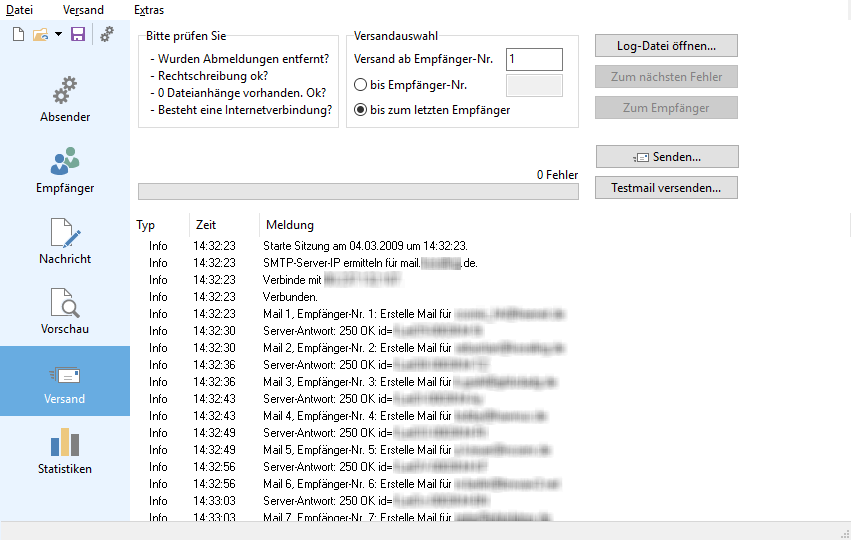This screenshot has width=851, height=540.
Task: Select the Versand section in sidebar
Action: pyautogui.click(x=65, y=381)
